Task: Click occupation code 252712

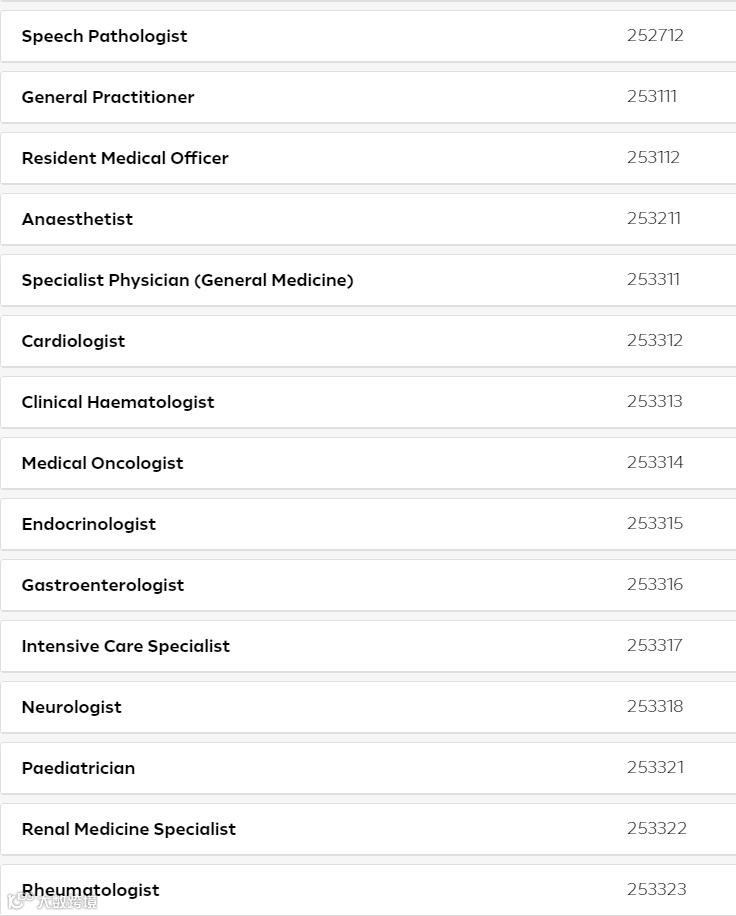Action: point(655,35)
